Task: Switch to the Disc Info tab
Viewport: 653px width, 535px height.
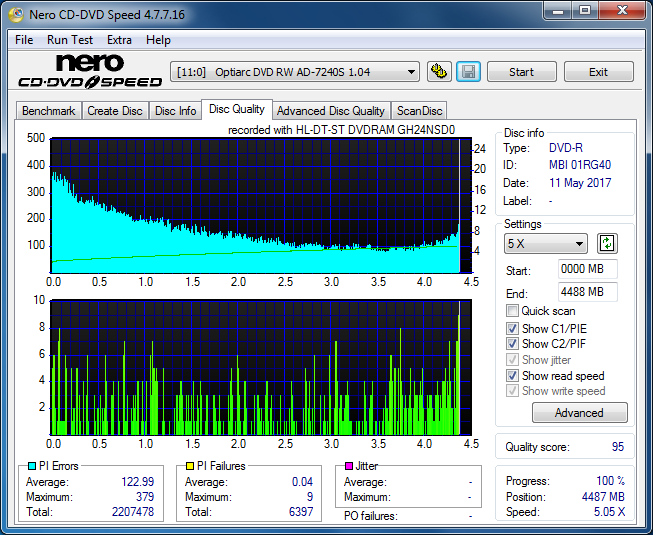Action: pos(175,111)
